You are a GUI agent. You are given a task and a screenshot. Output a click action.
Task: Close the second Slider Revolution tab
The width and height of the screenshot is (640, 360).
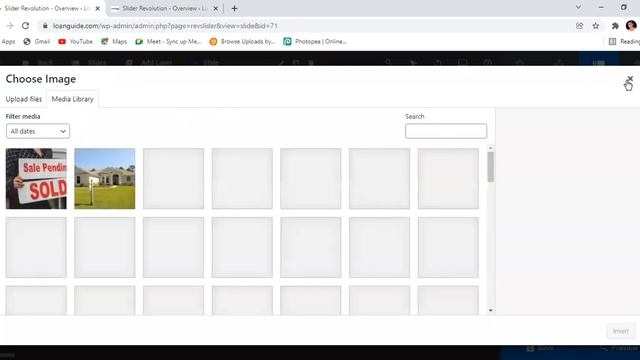click(216, 8)
